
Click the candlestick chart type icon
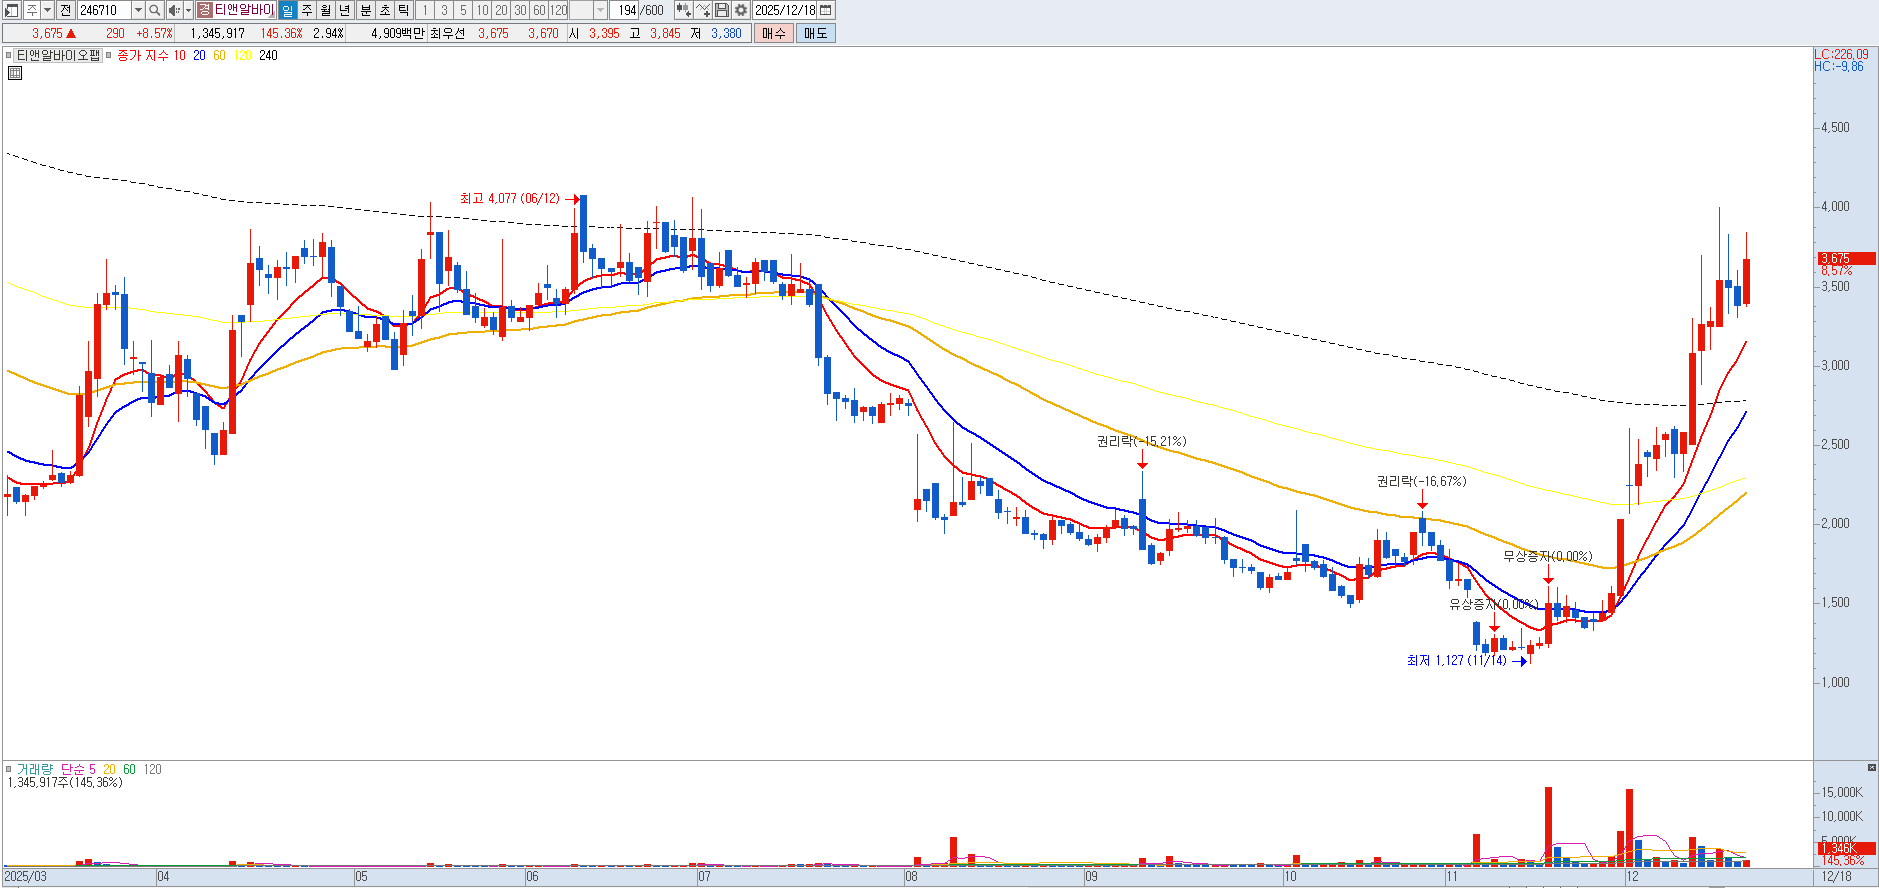(683, 10)
